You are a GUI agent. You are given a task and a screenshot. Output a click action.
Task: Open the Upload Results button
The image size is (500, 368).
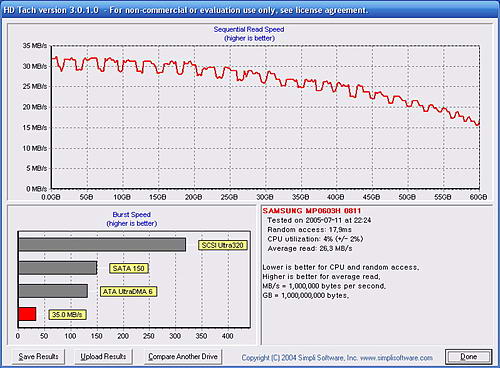click(103, 357)
